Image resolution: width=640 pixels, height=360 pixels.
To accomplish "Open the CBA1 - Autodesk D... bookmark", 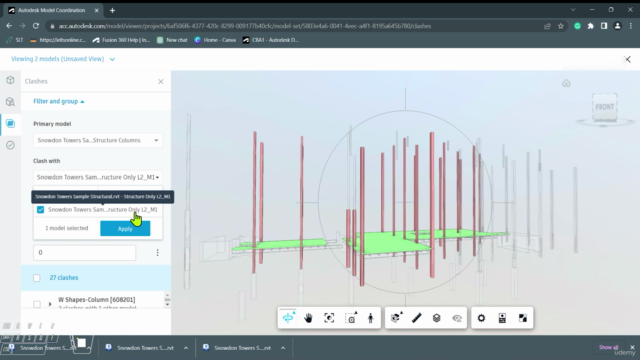I will tap(271, 40).
